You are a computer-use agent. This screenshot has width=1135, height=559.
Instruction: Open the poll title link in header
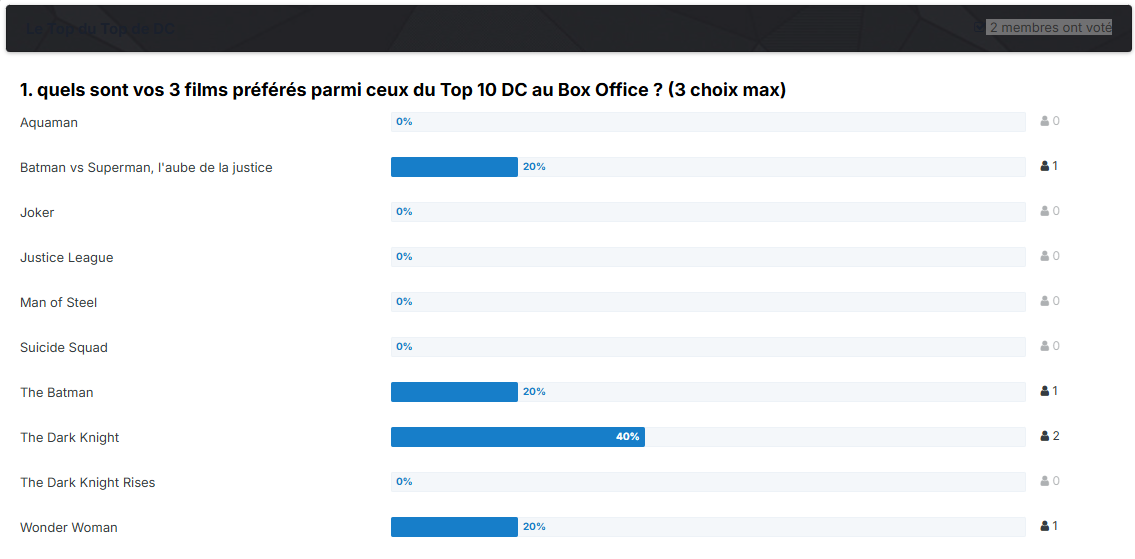100,29
